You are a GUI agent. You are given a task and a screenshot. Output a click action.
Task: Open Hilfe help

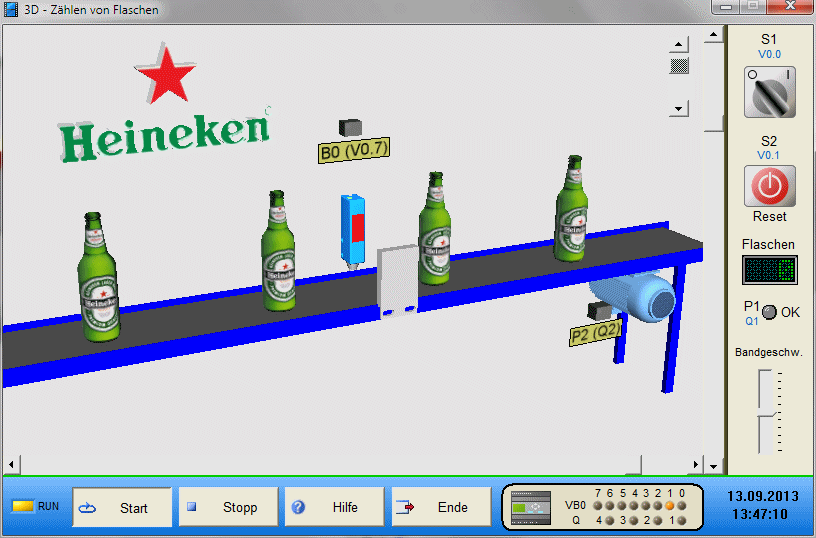[334, 507]
